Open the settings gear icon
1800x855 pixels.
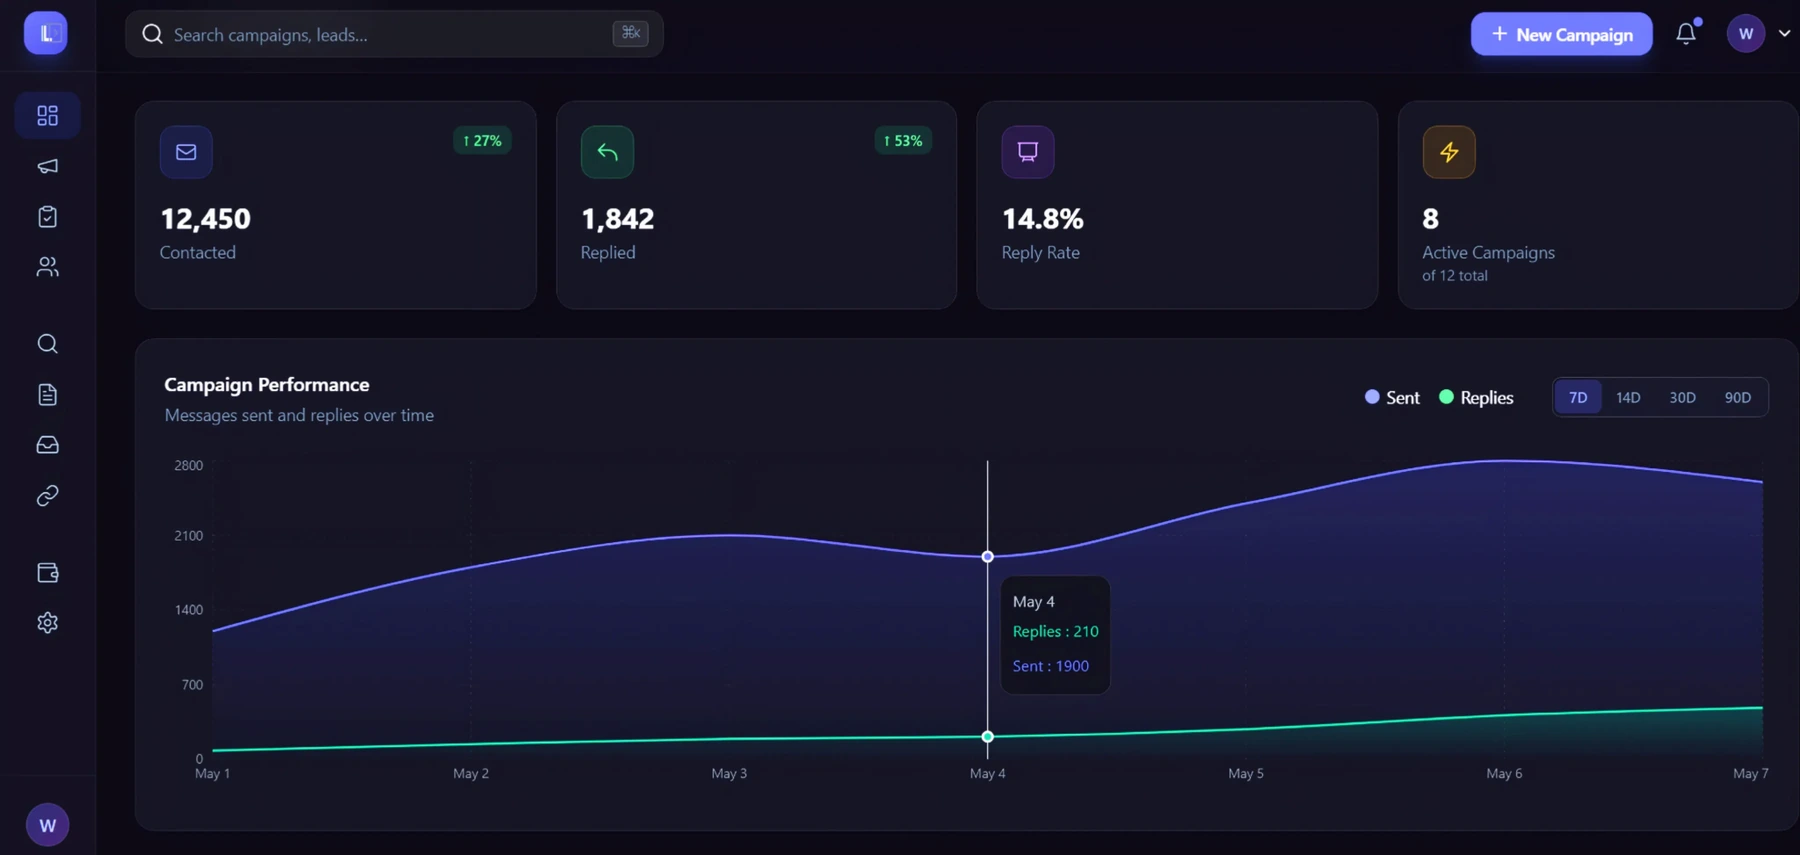47,623
